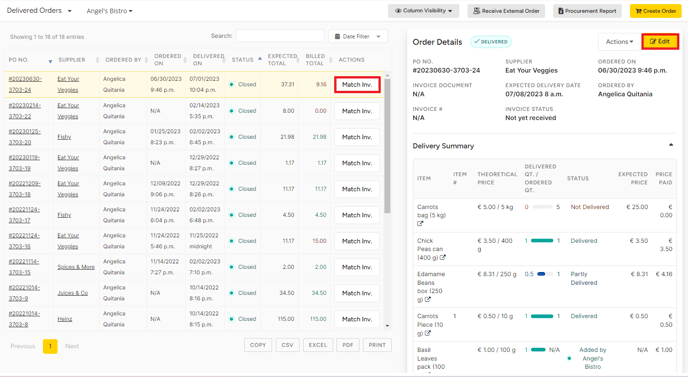Click Match Inv. for PO 20230125-3703-20
The width and height of the screenshot is (688, 377).
click(x=357, y=137)
